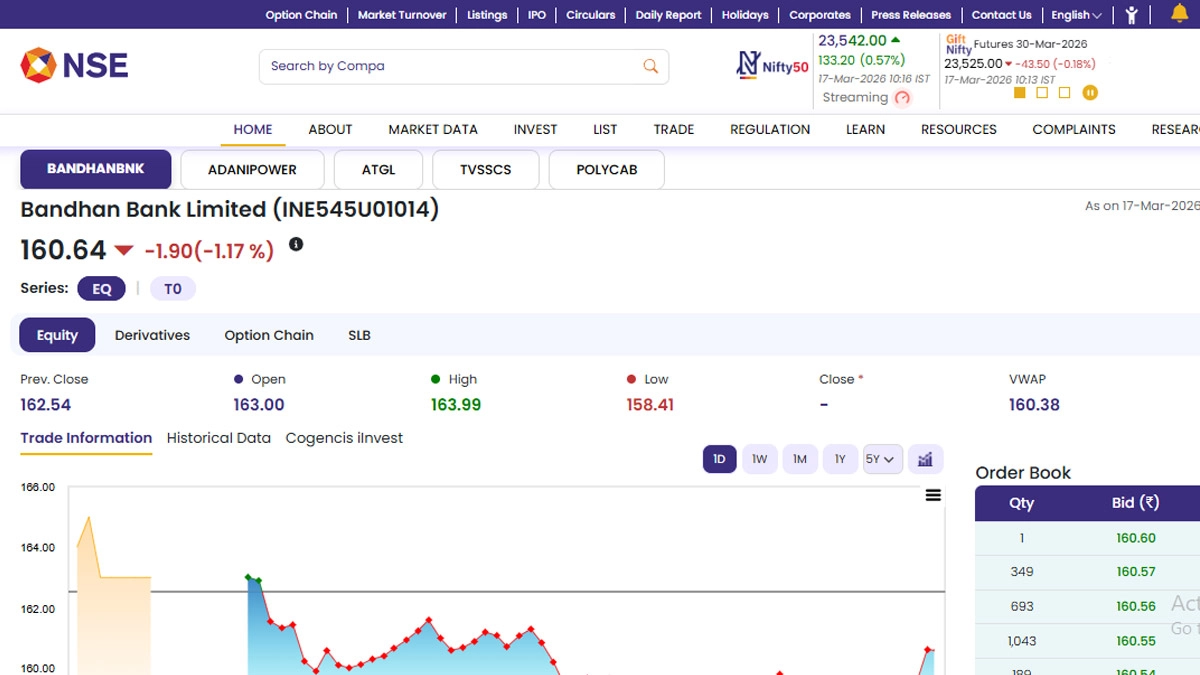Pause the index ticker carousel

point(1090,93)
